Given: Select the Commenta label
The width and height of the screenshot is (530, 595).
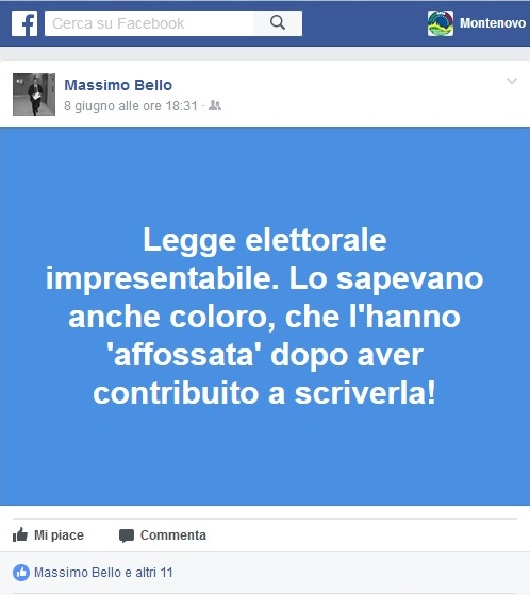Looking at the screenshot, I should 173,535.
